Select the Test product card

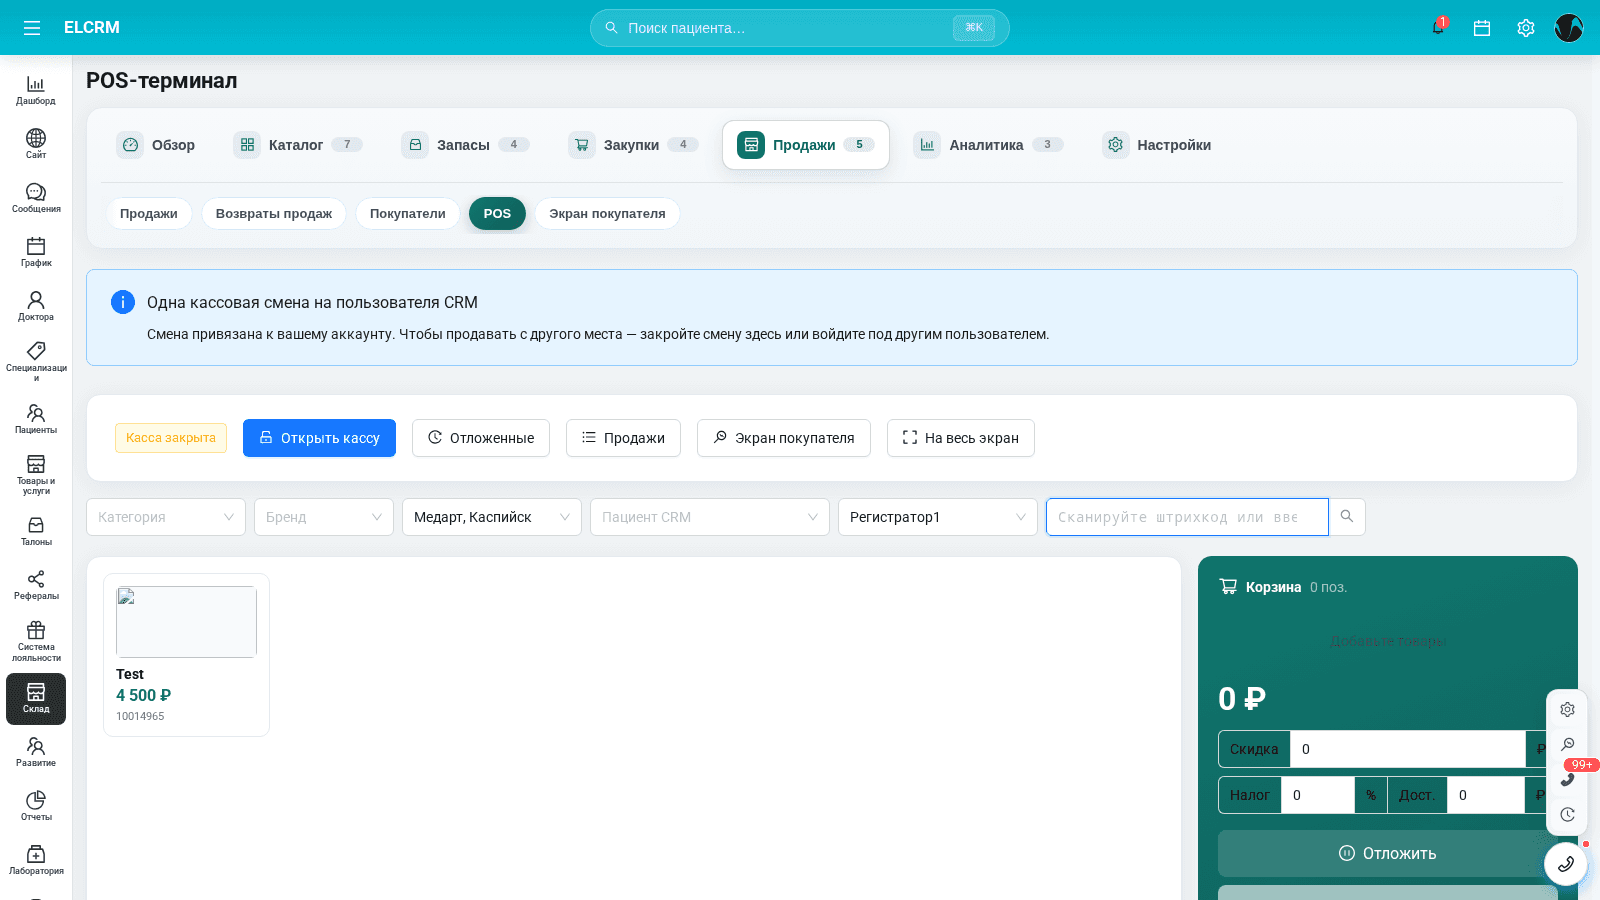[186, 655]
